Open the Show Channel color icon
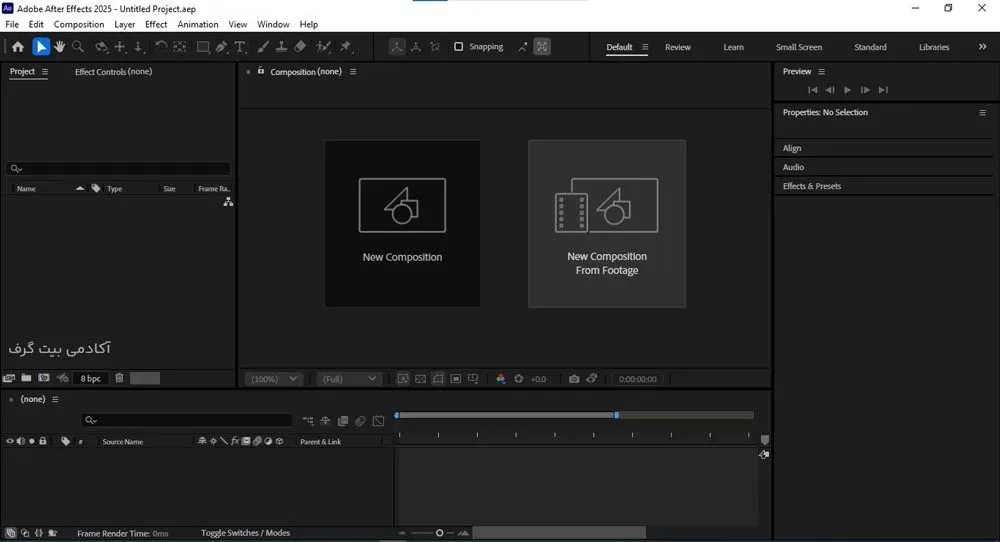This screenshot has height=542, width=1000. pyautogui.click(x=501, y=379)
